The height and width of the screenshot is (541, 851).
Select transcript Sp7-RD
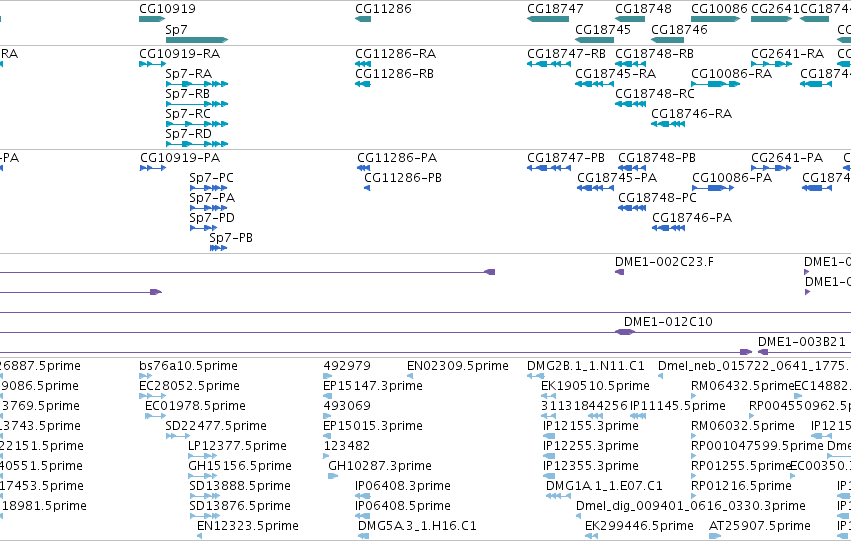[x=188, y=133]
